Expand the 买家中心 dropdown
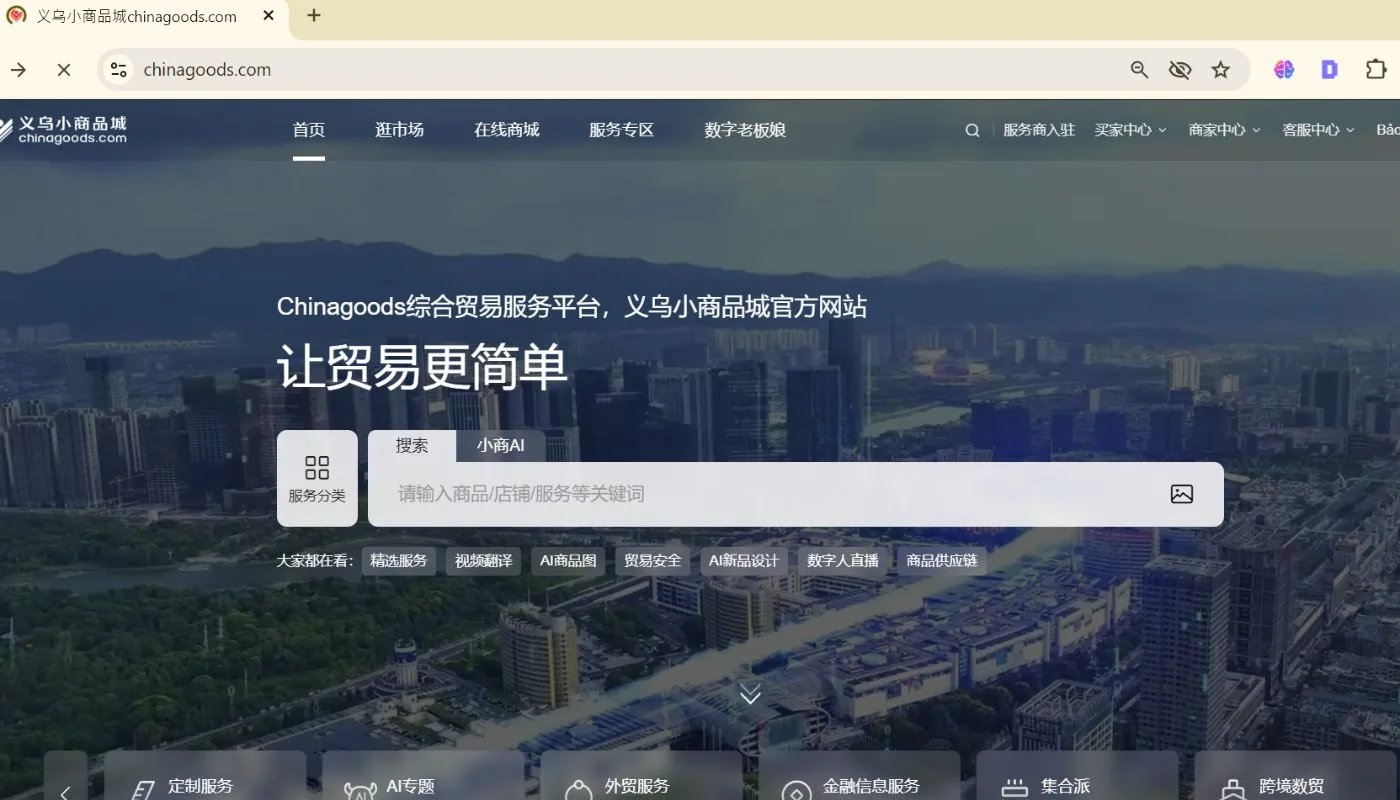The image size is (1400, 800). tap(1130, 130)
